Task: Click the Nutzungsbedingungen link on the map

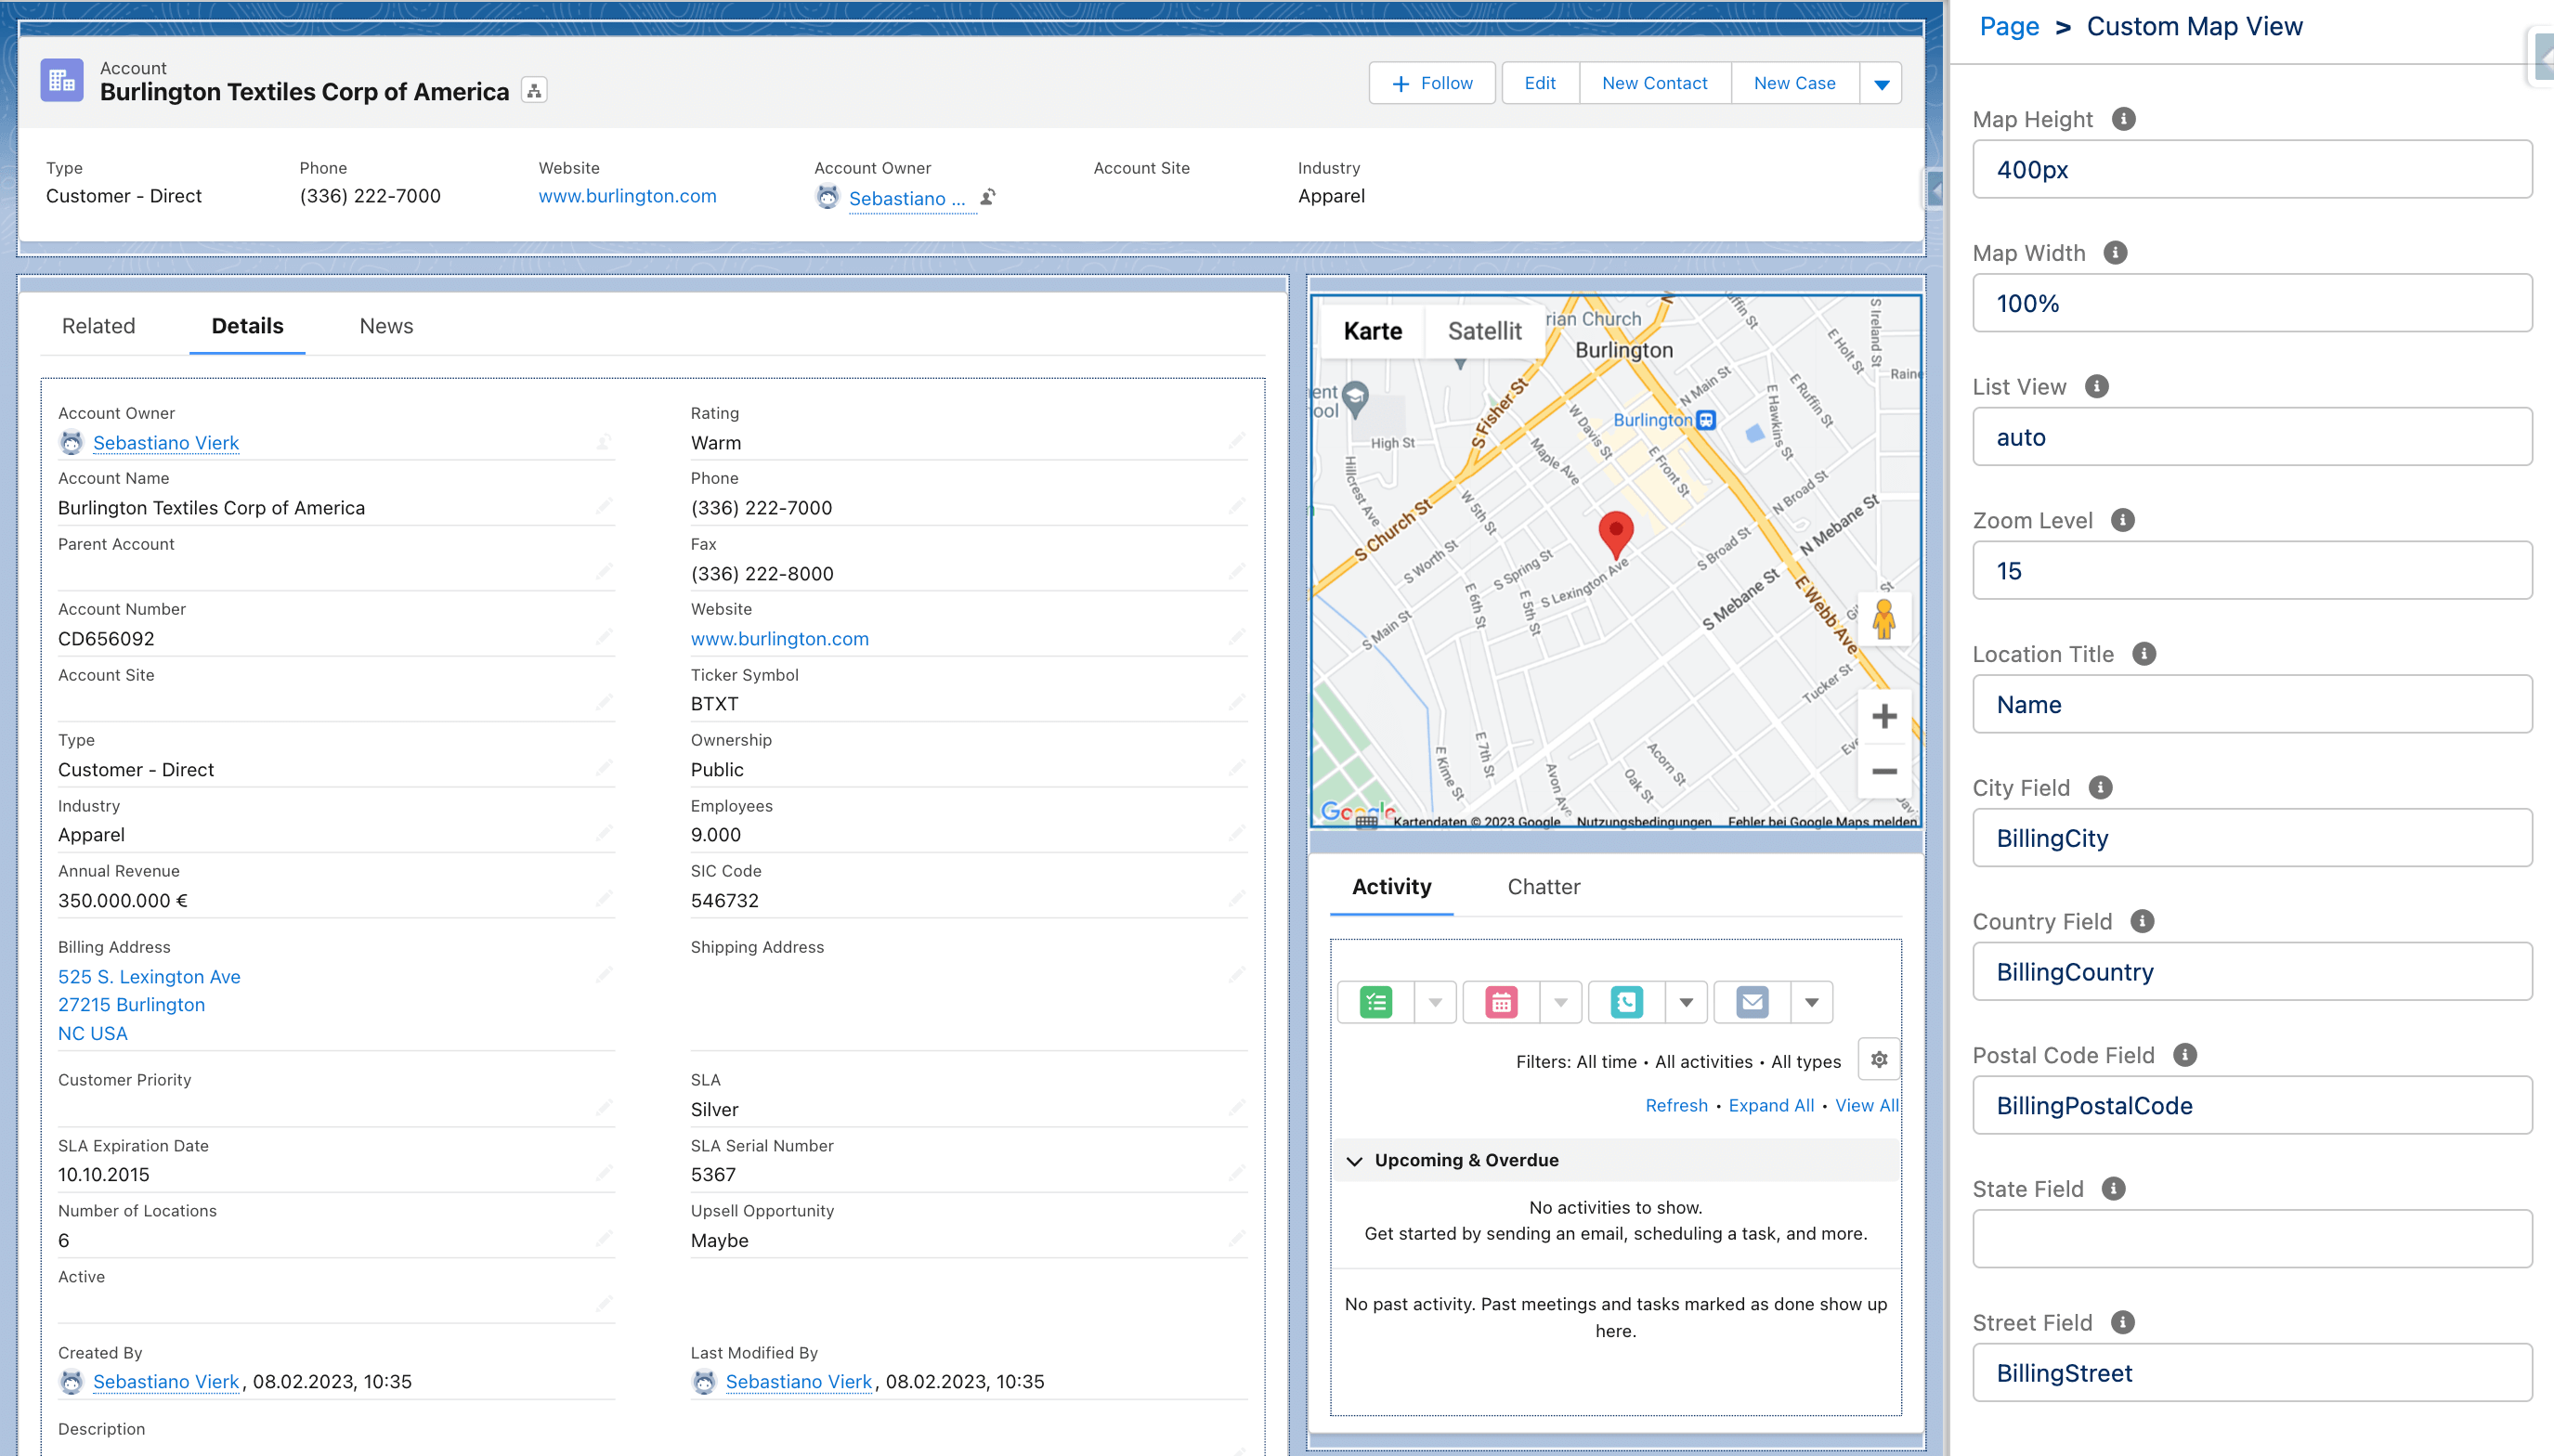Action: pos(1643,822)
